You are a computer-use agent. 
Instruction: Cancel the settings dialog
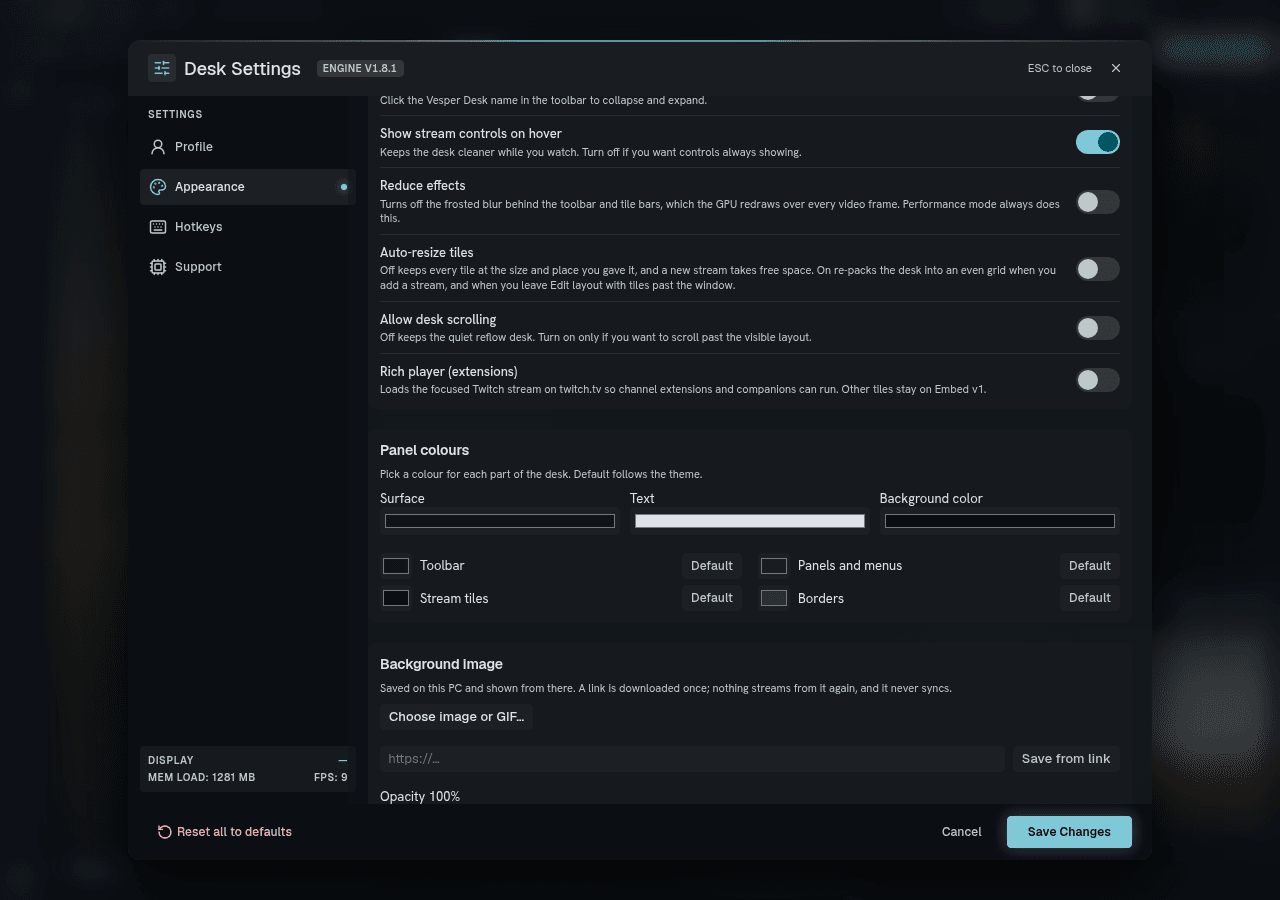coord(962,832)
